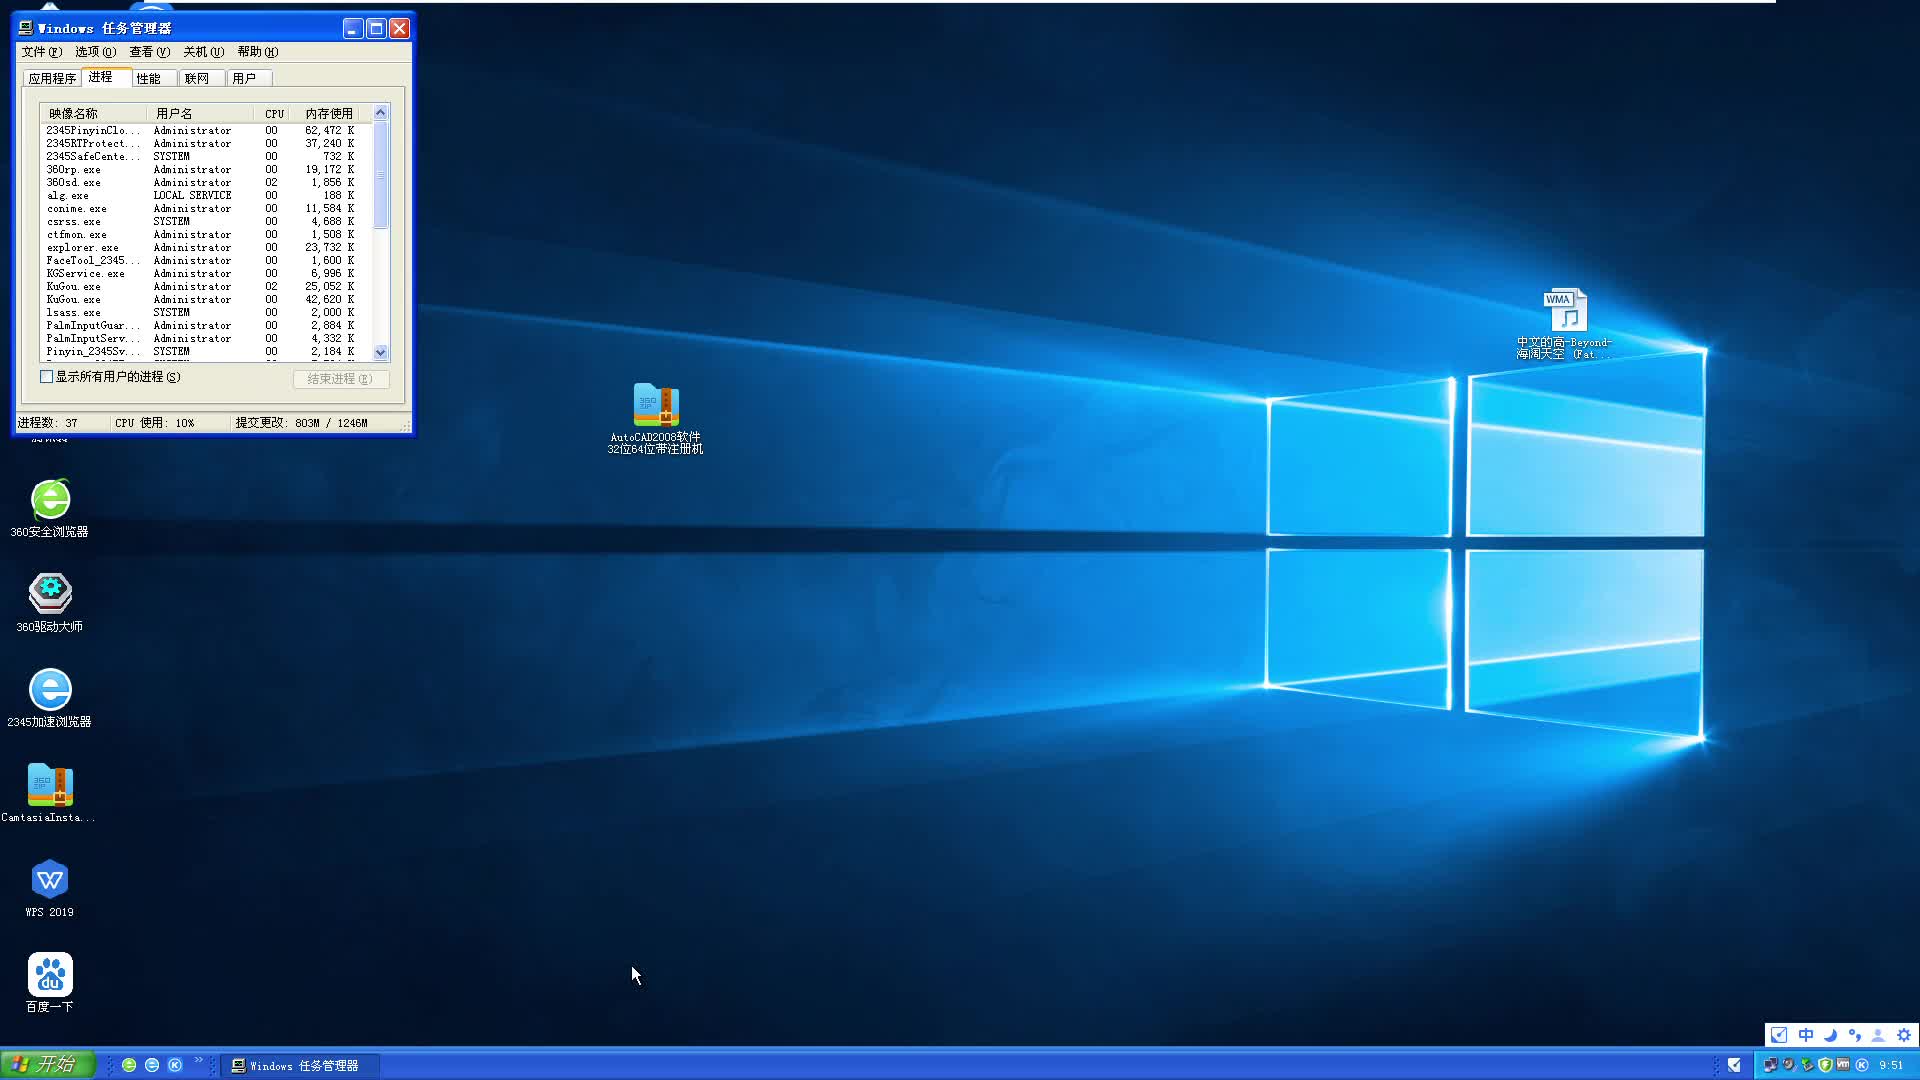Switch to the Performance tab

click(148, 78)
